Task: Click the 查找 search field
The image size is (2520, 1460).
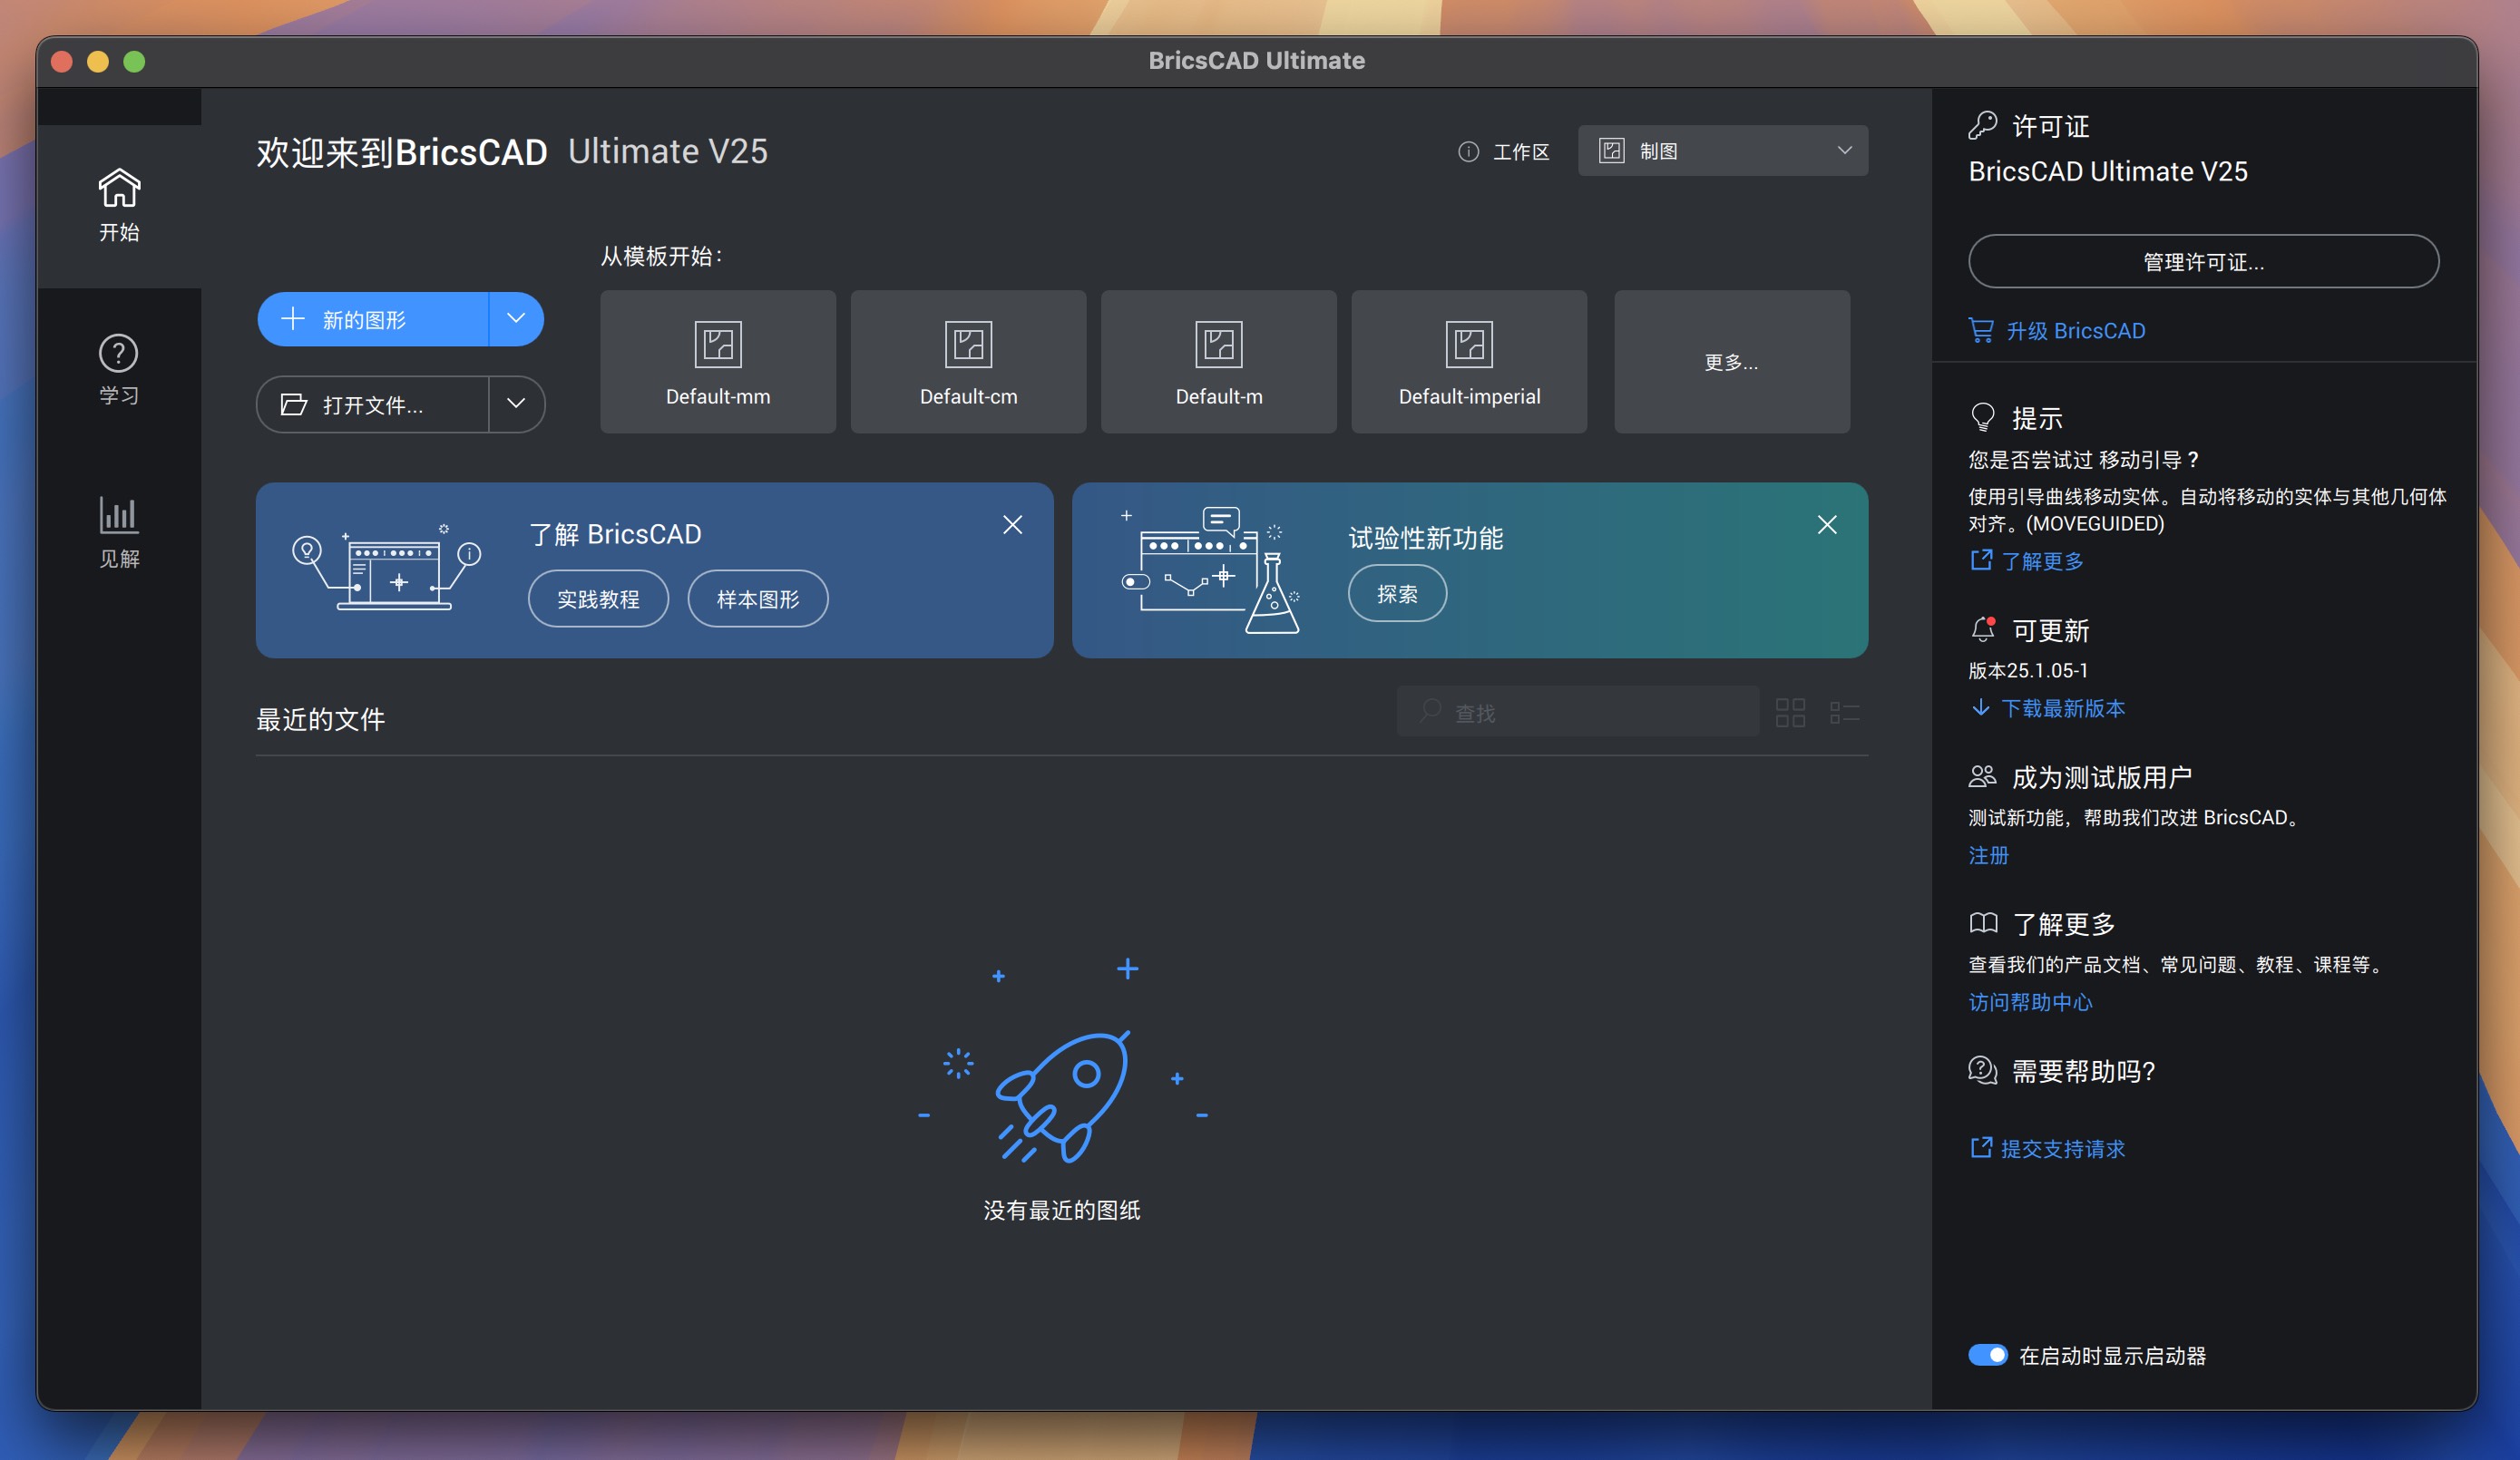Action: coord(1577,712)
